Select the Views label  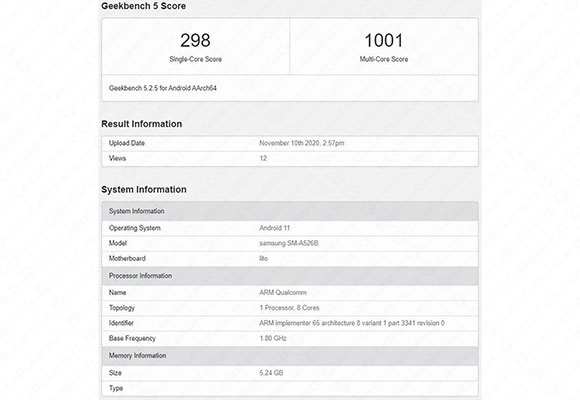point(117,158)
